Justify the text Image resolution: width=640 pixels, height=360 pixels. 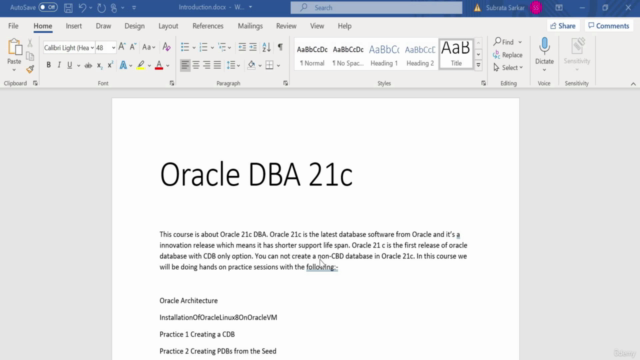click(x=217, y=65)
